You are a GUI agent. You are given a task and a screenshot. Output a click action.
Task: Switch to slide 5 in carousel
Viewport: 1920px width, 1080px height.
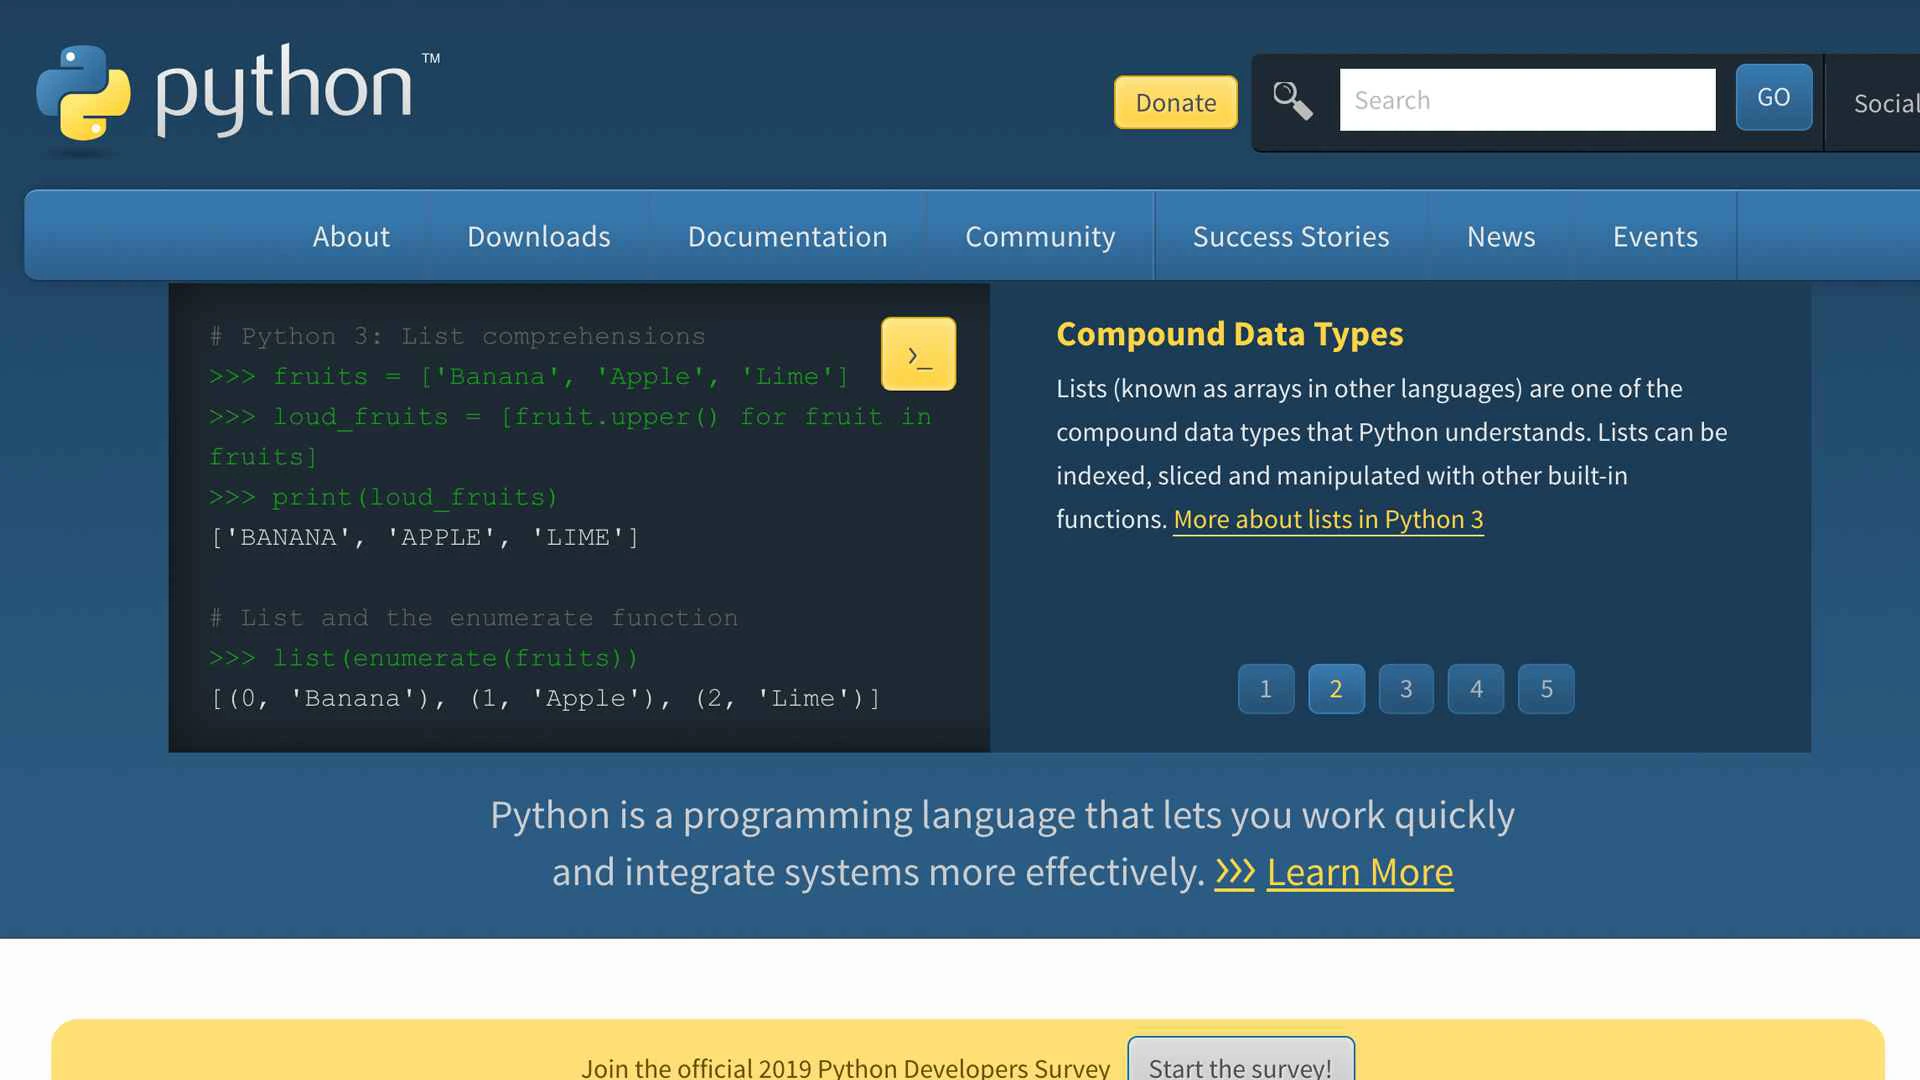click(x=1545, y=689)
